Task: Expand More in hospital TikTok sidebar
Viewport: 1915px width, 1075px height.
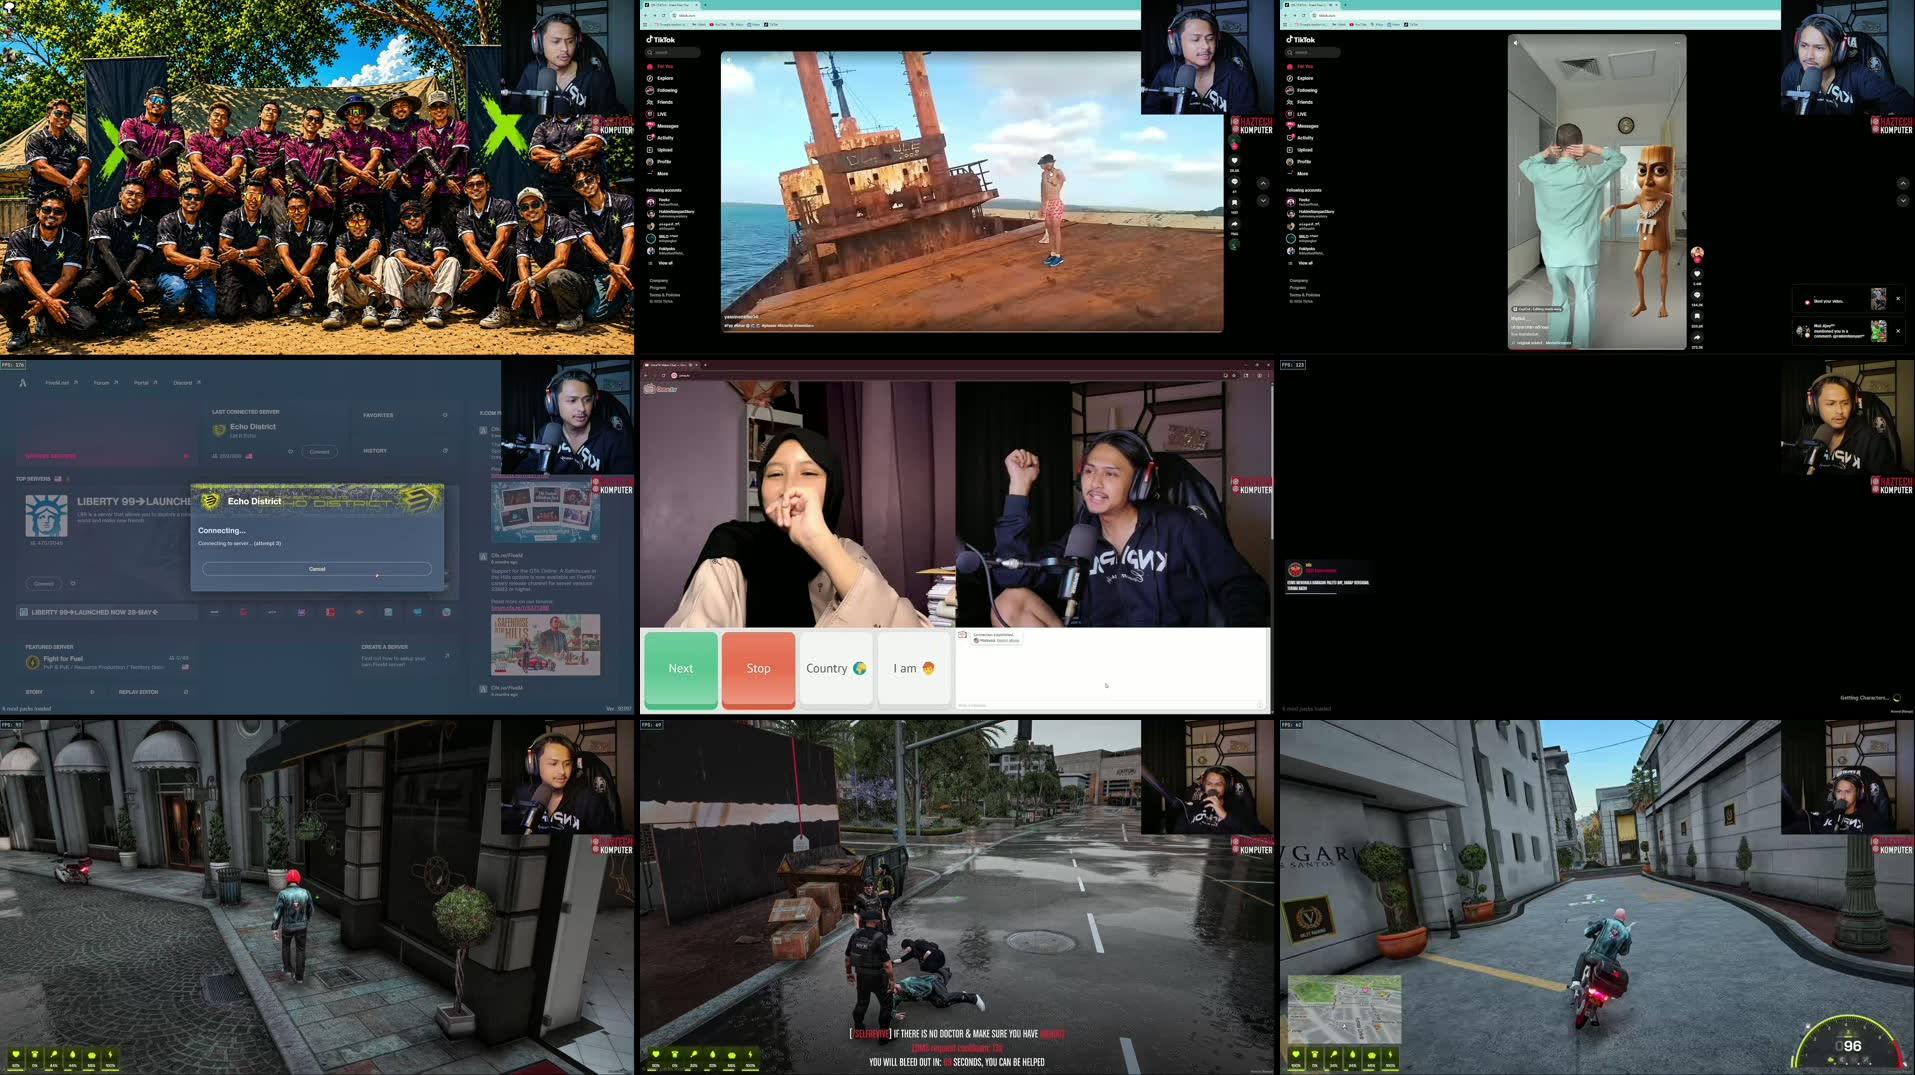Action: 1297,174
